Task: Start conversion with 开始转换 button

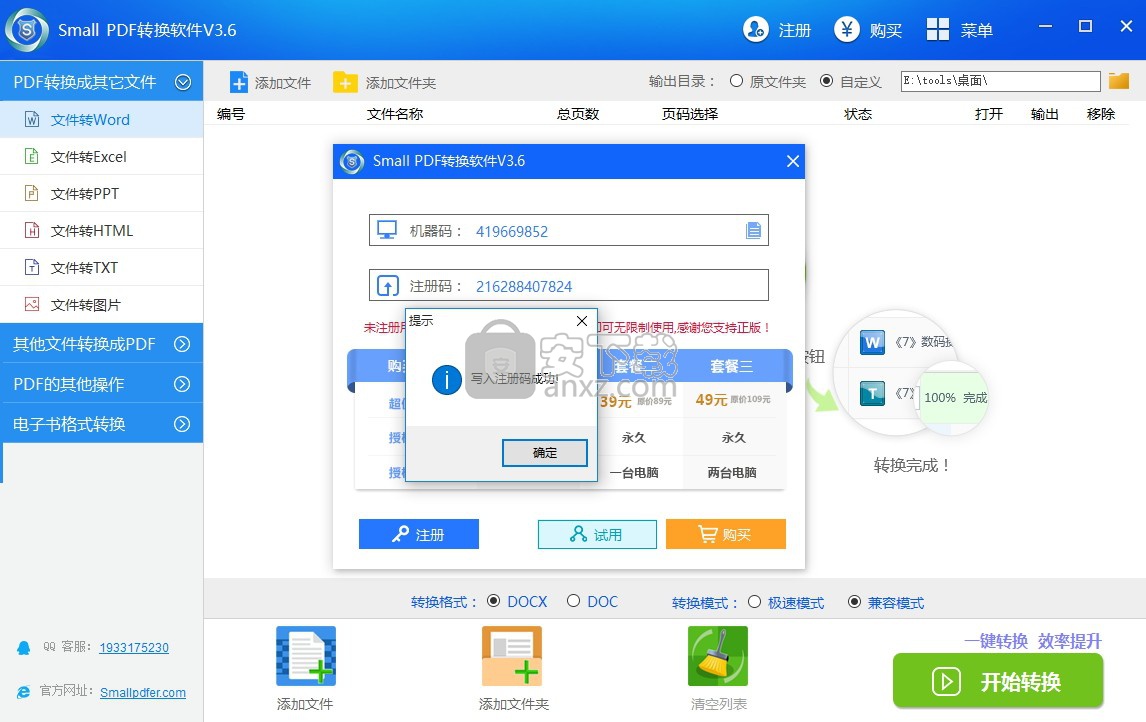Action: point(998,680)
